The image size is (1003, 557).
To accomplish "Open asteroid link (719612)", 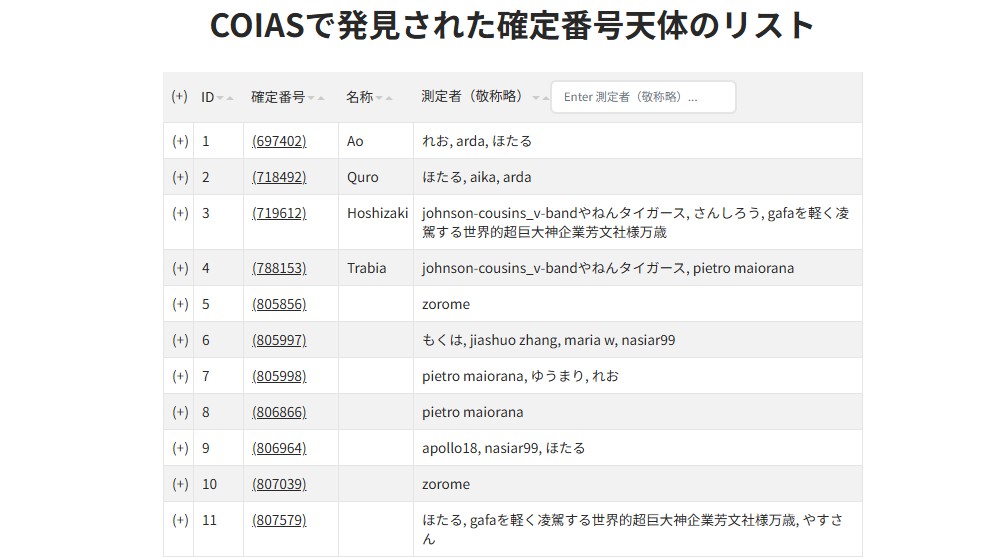I will tap(280, 212).
